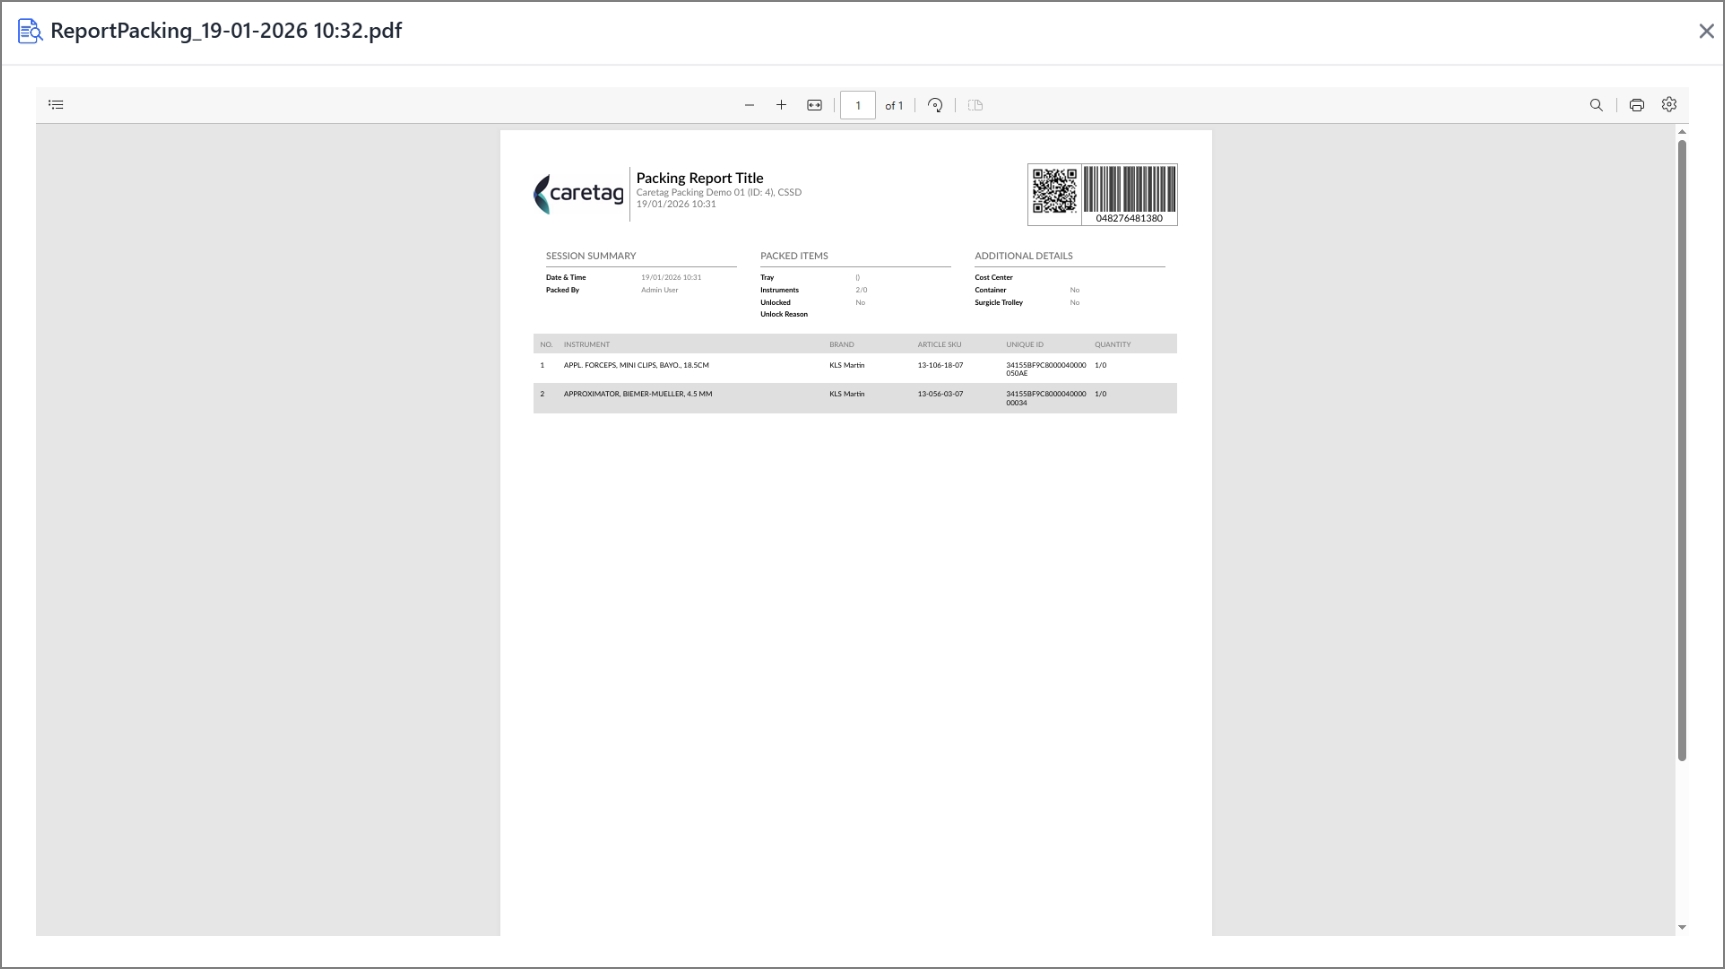
Task: Open the viewer settings gear
Action: coord(1669,104)
